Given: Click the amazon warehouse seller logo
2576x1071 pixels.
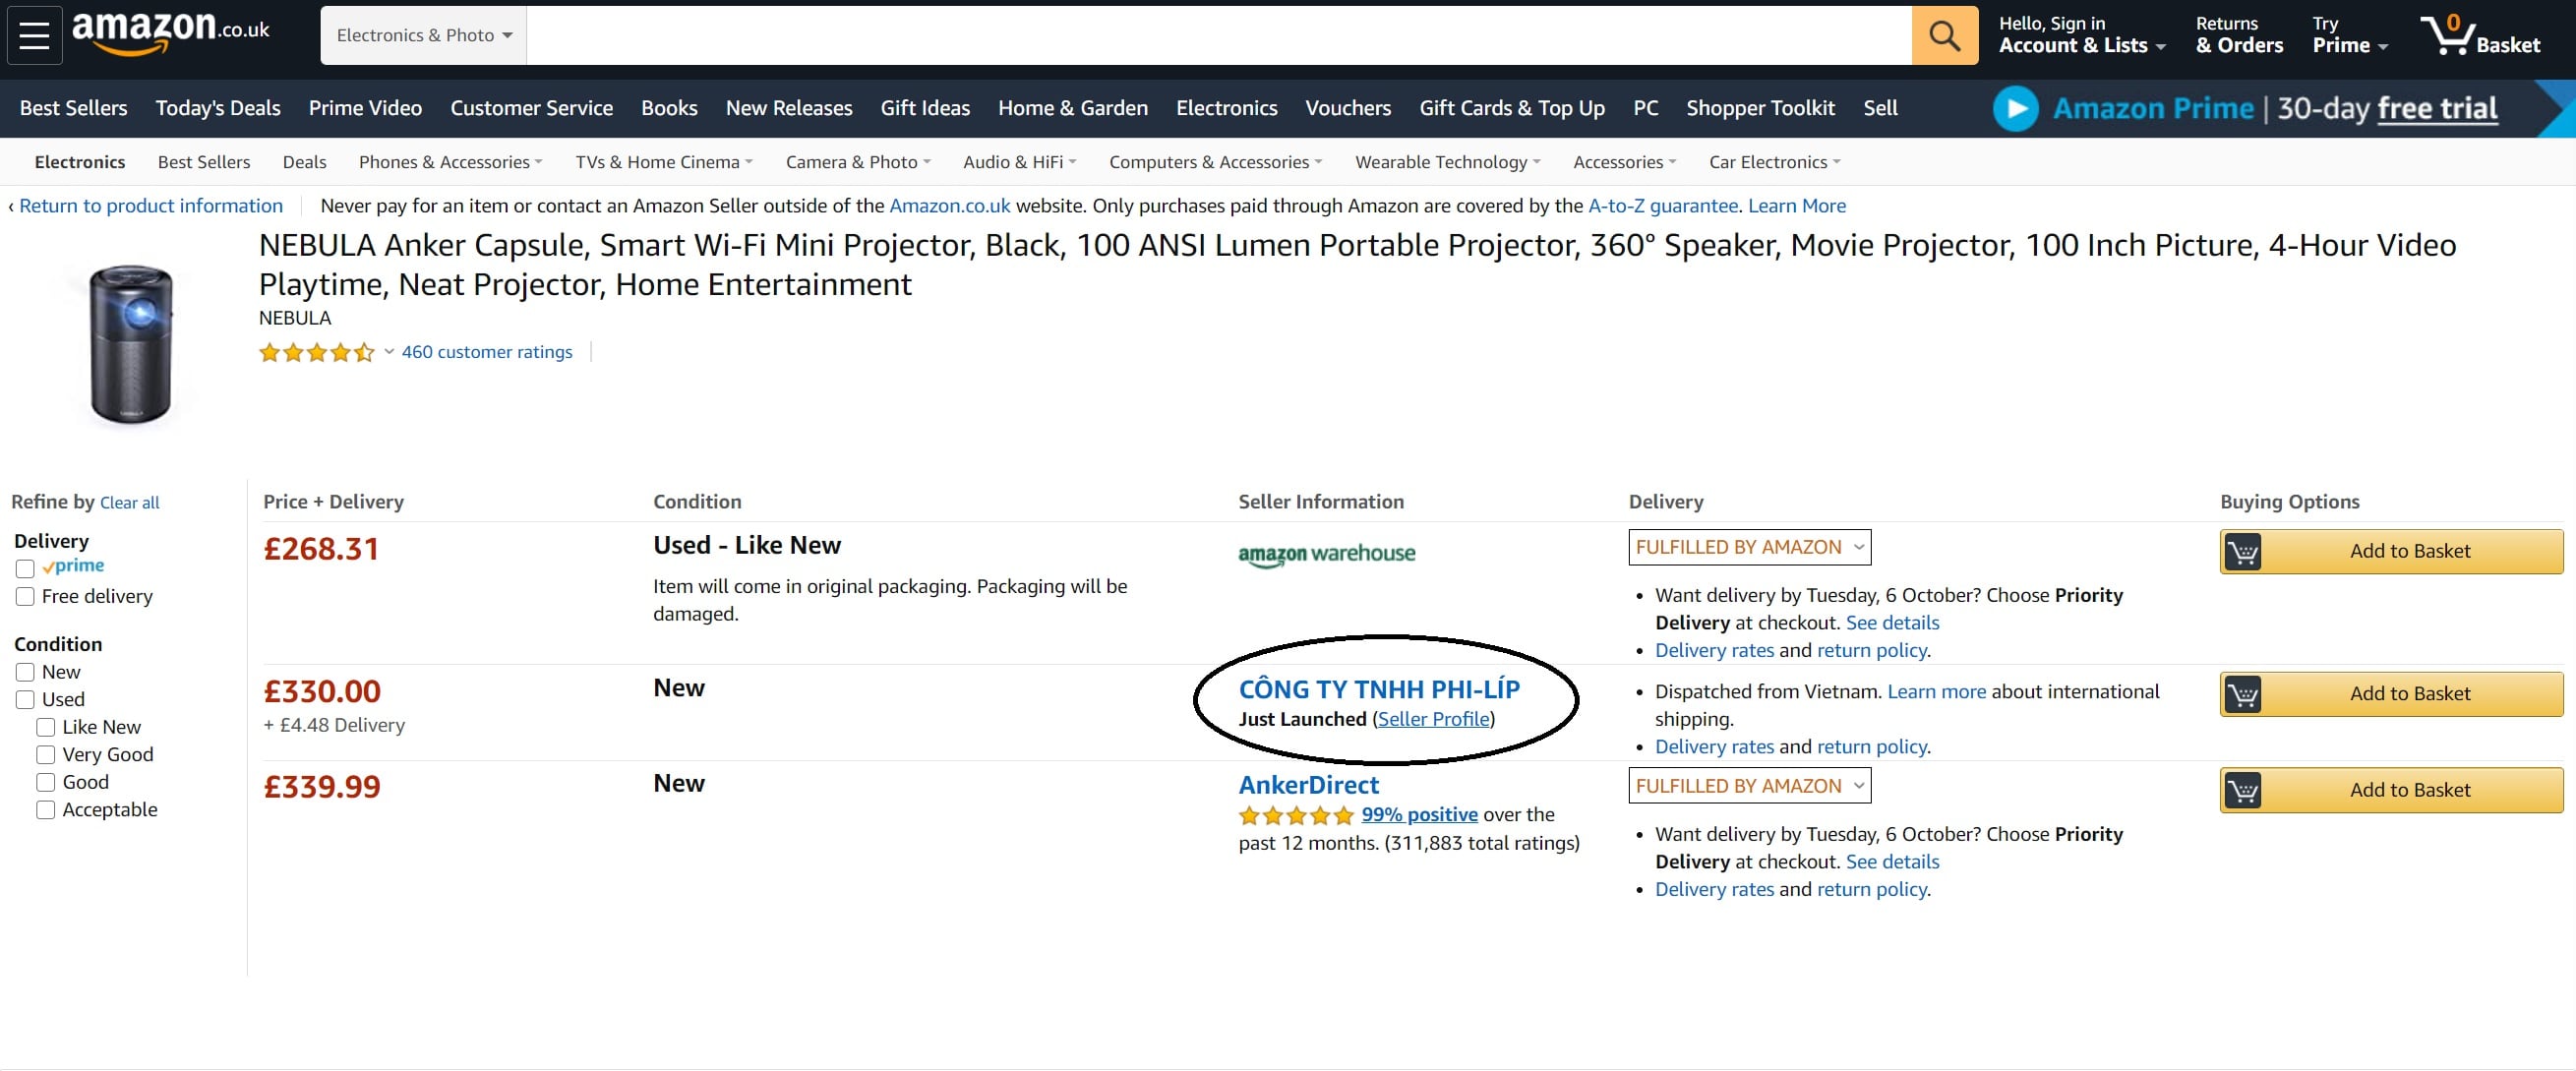Looking at the screenshot, I should (1326, 554).
